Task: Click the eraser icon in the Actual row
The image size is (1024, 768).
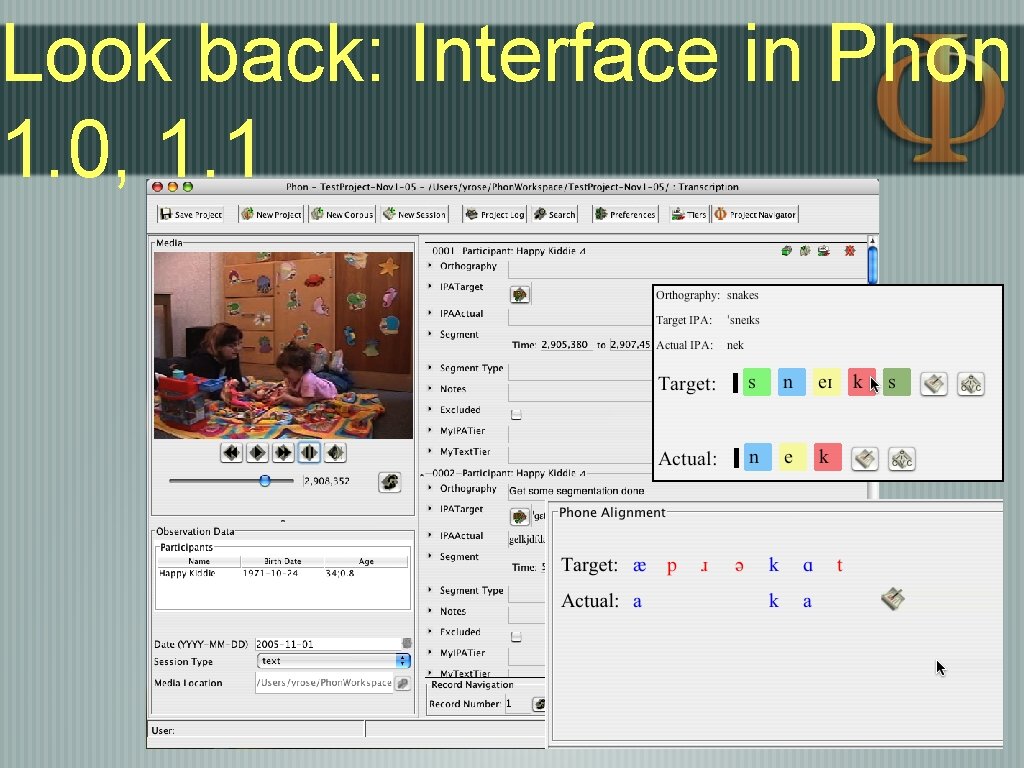Action: 865,459
